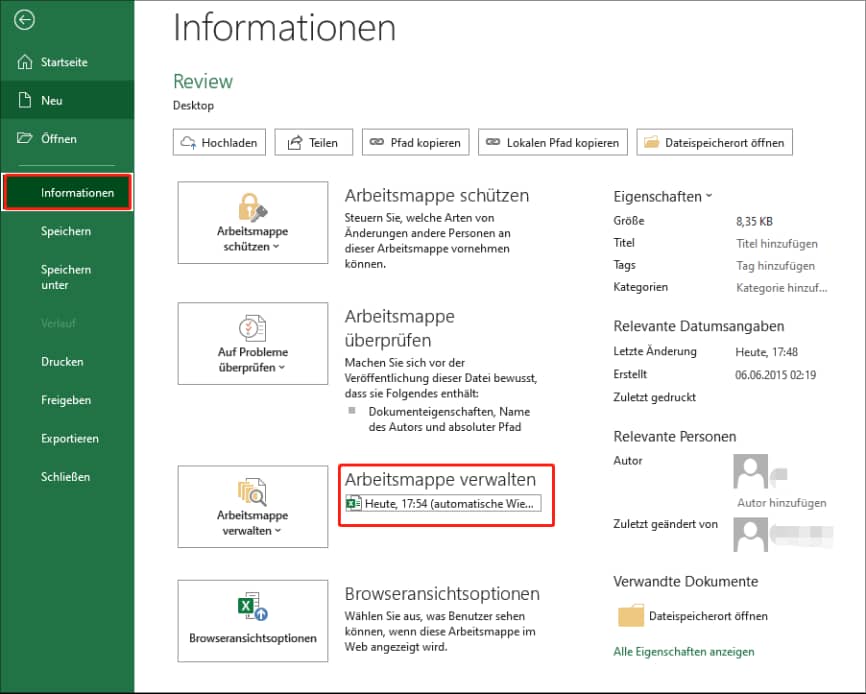The image size is (866, 694).
Task: Click the Tag hinzufügen field
Action: [x=775, y=266]
